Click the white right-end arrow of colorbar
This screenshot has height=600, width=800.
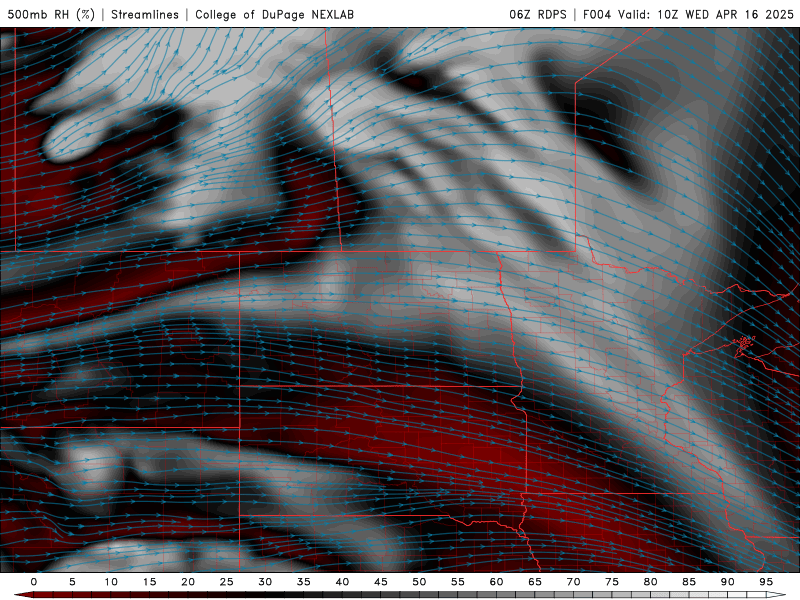tap(776, 595)
